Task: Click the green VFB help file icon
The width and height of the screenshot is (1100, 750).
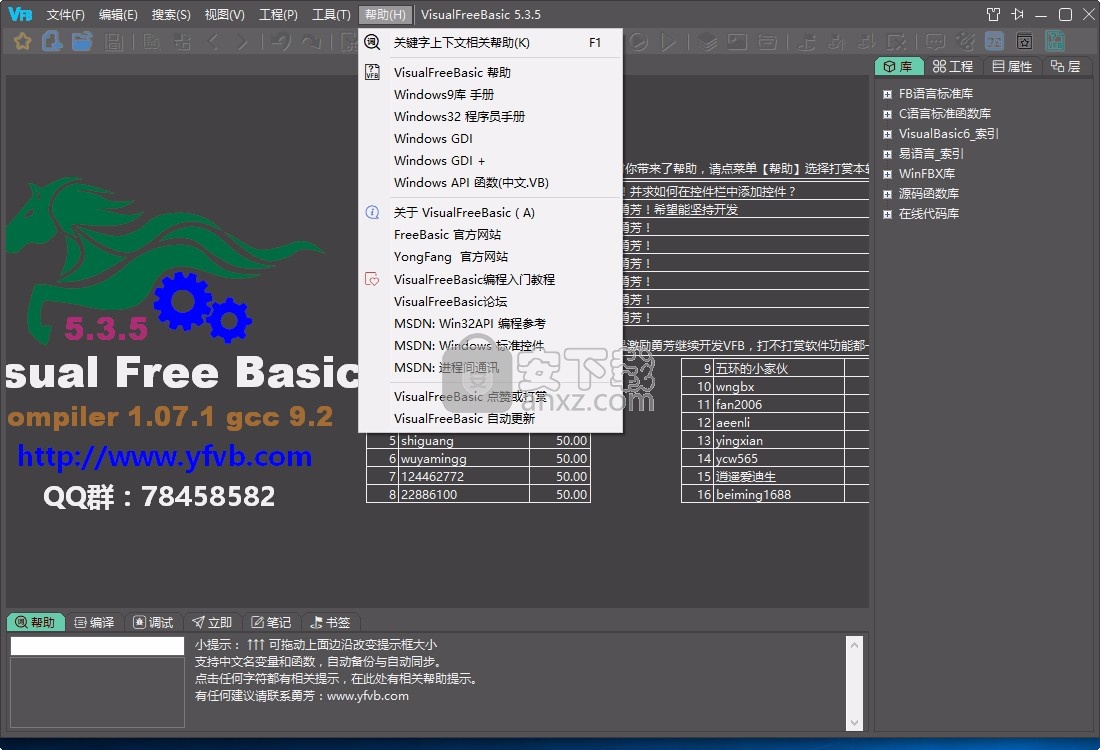Action: tap(1054, 42)
